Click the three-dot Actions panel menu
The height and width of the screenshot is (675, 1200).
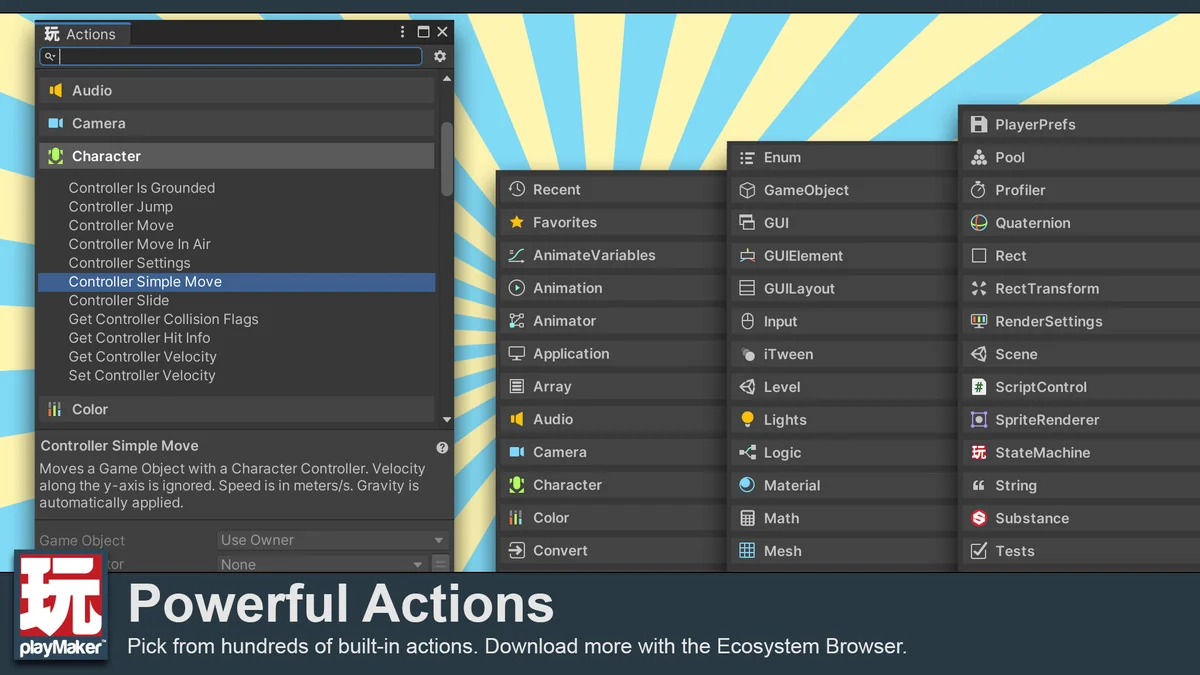click(402, 32)
